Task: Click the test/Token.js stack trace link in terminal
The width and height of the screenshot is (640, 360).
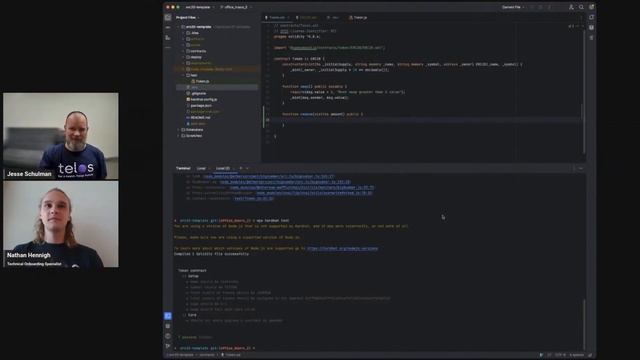Action: tap(253, 198)
